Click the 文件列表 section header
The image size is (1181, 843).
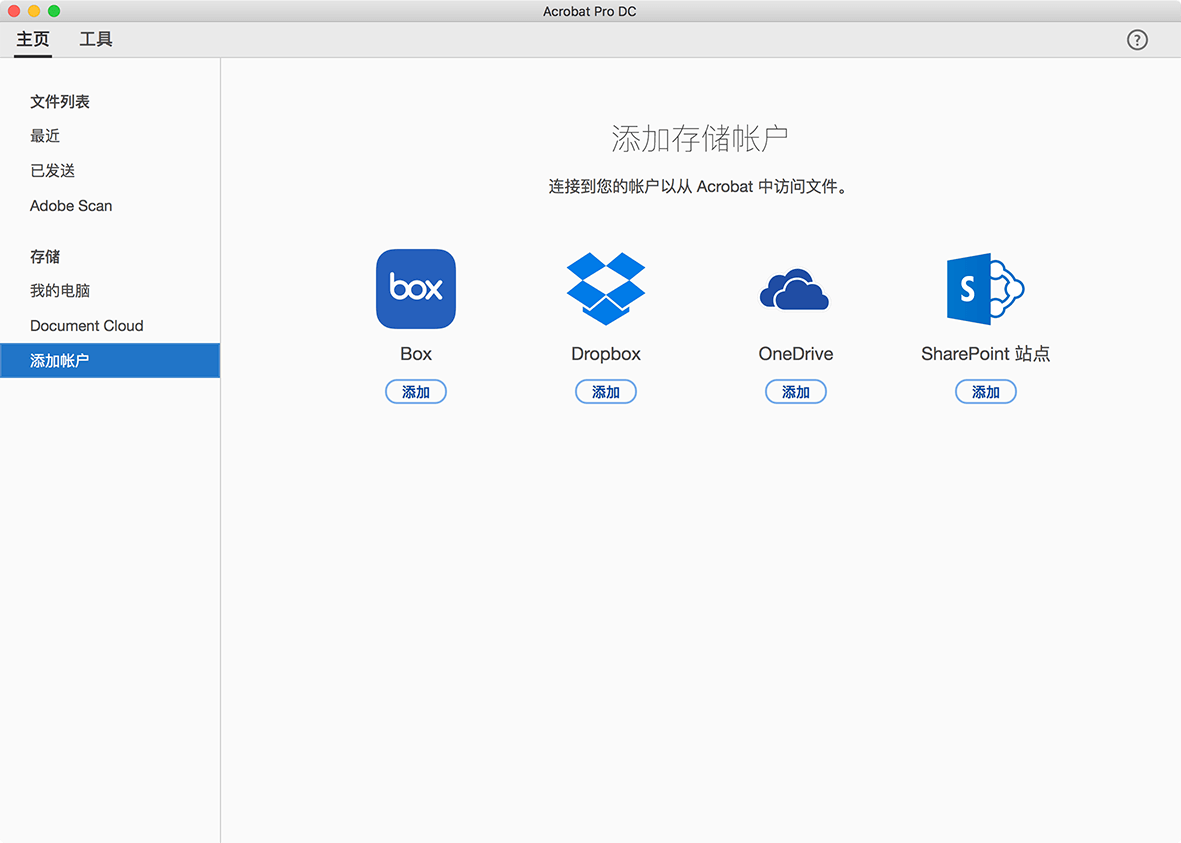tap(60, 102)
